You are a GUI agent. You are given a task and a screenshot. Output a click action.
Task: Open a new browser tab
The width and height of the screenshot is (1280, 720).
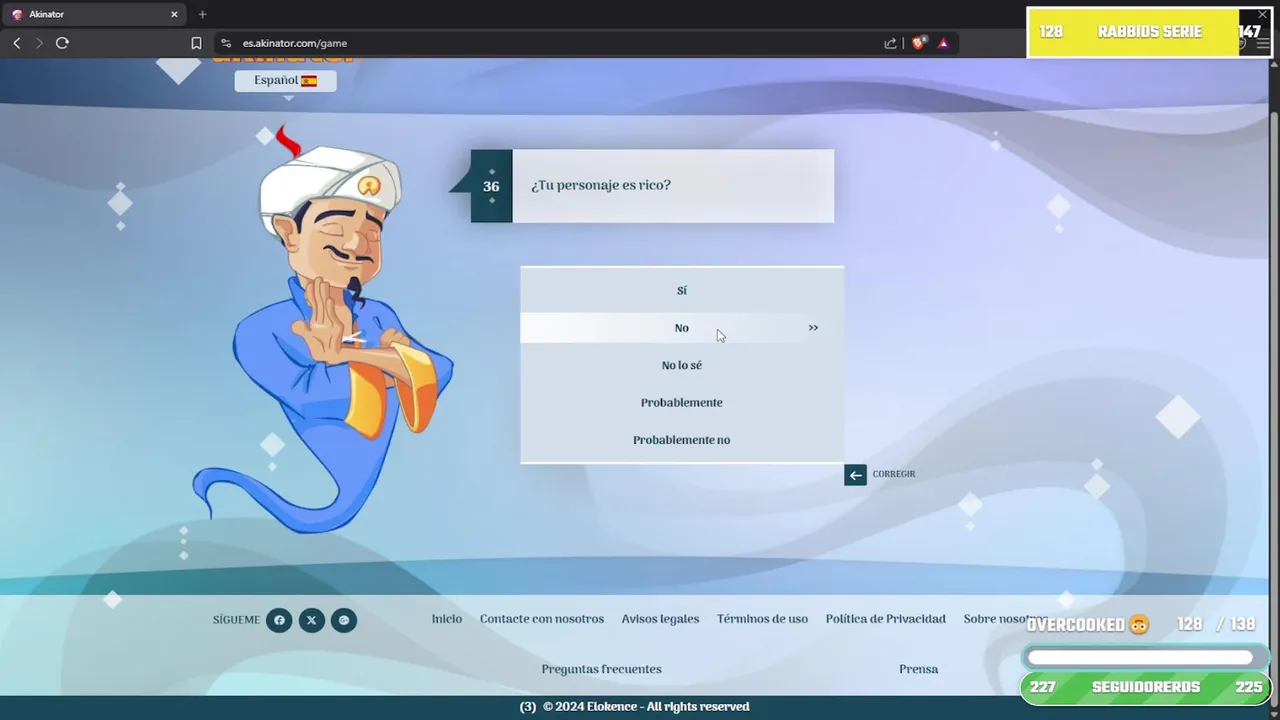click(x=202, y=14)
